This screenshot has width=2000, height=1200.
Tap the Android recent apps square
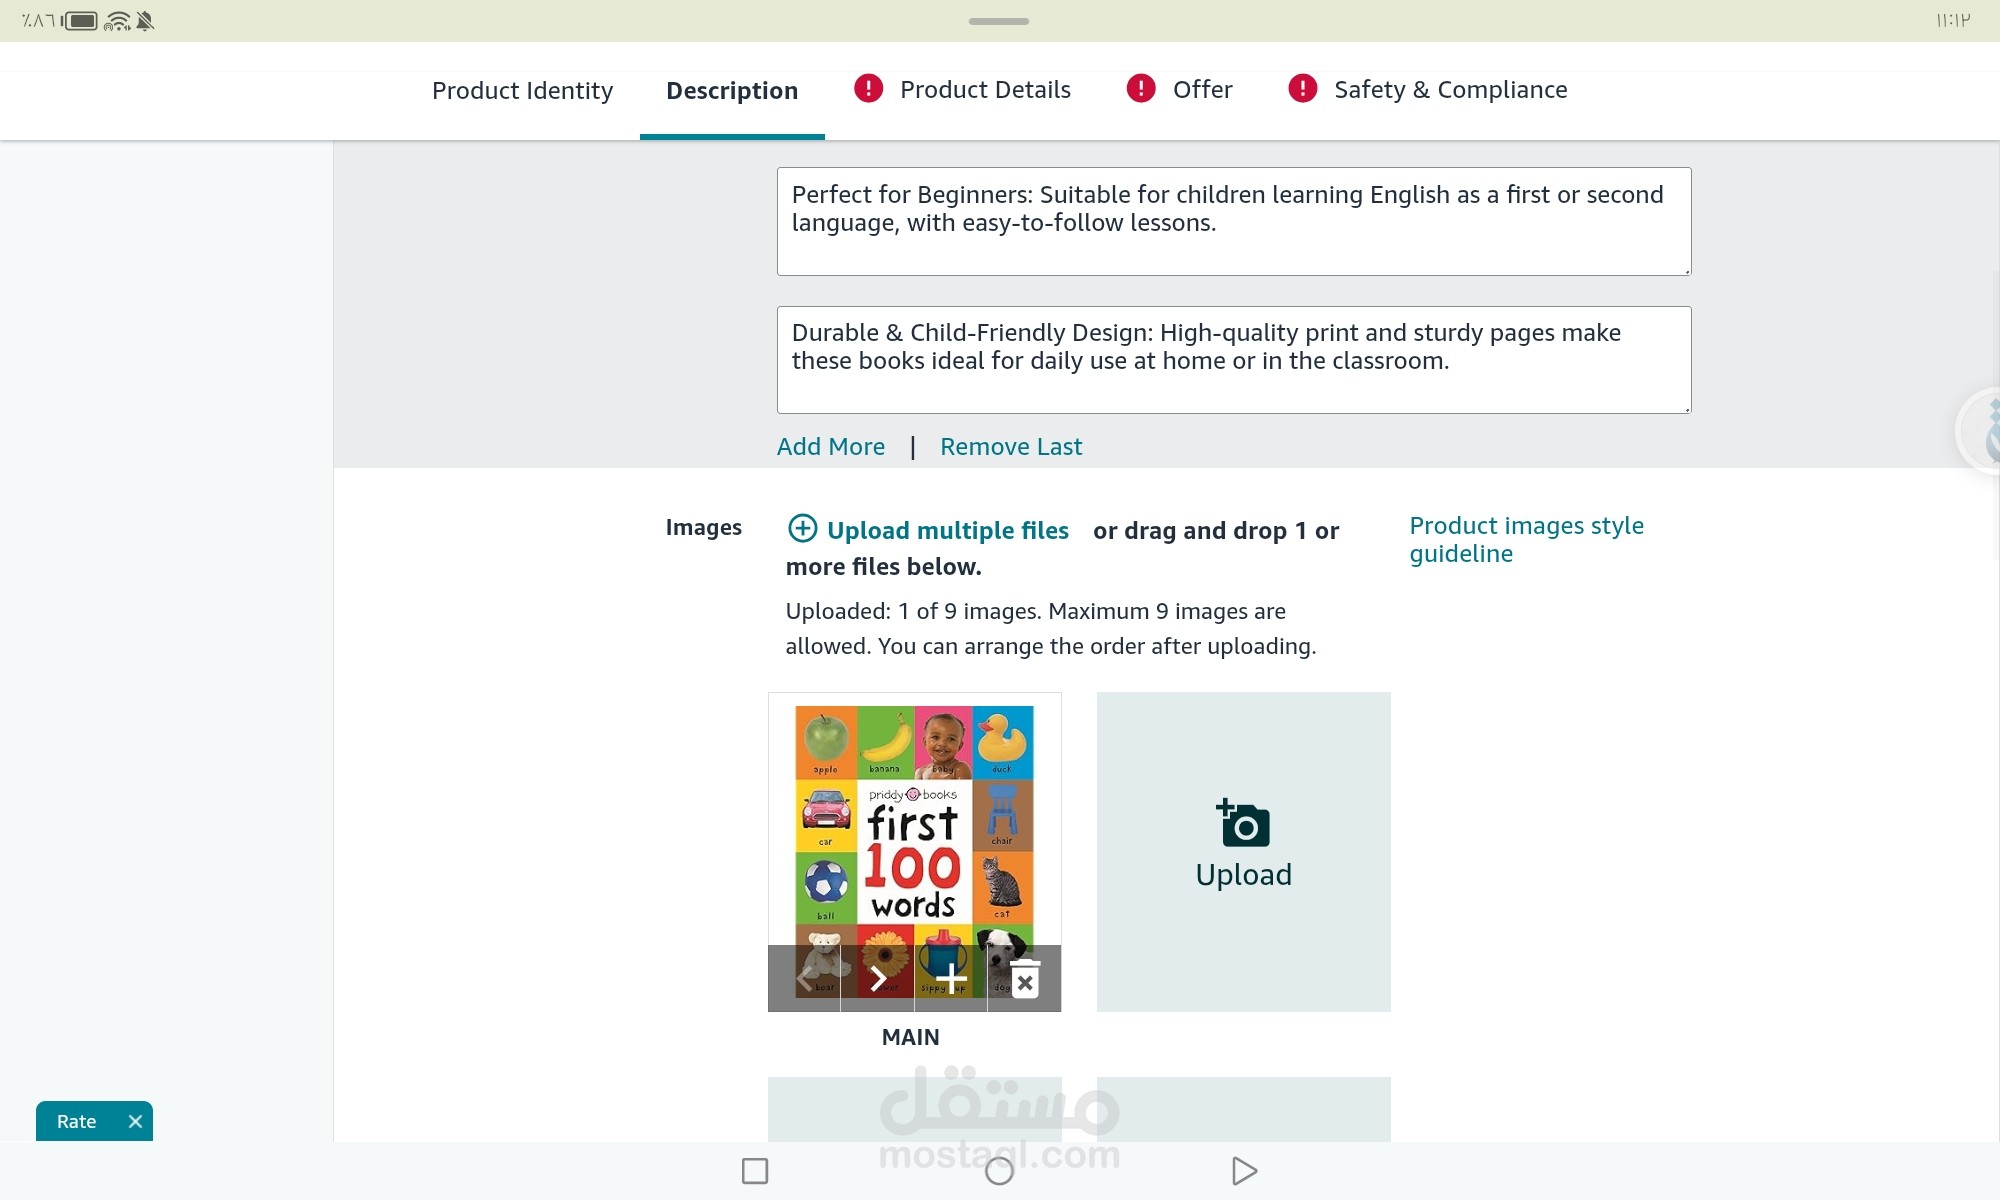[x=755, y=1170]
